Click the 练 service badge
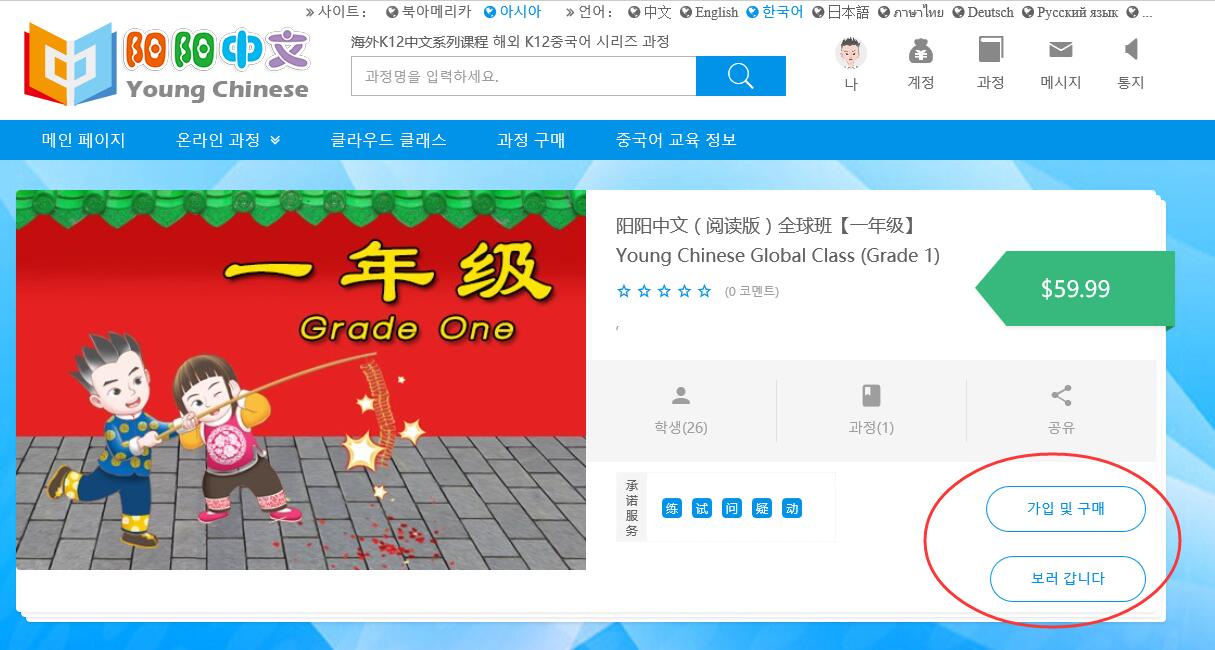Image resolution: width=1215 pixels, height=650 pixels. pyautogui.click(x=672, y=508)
